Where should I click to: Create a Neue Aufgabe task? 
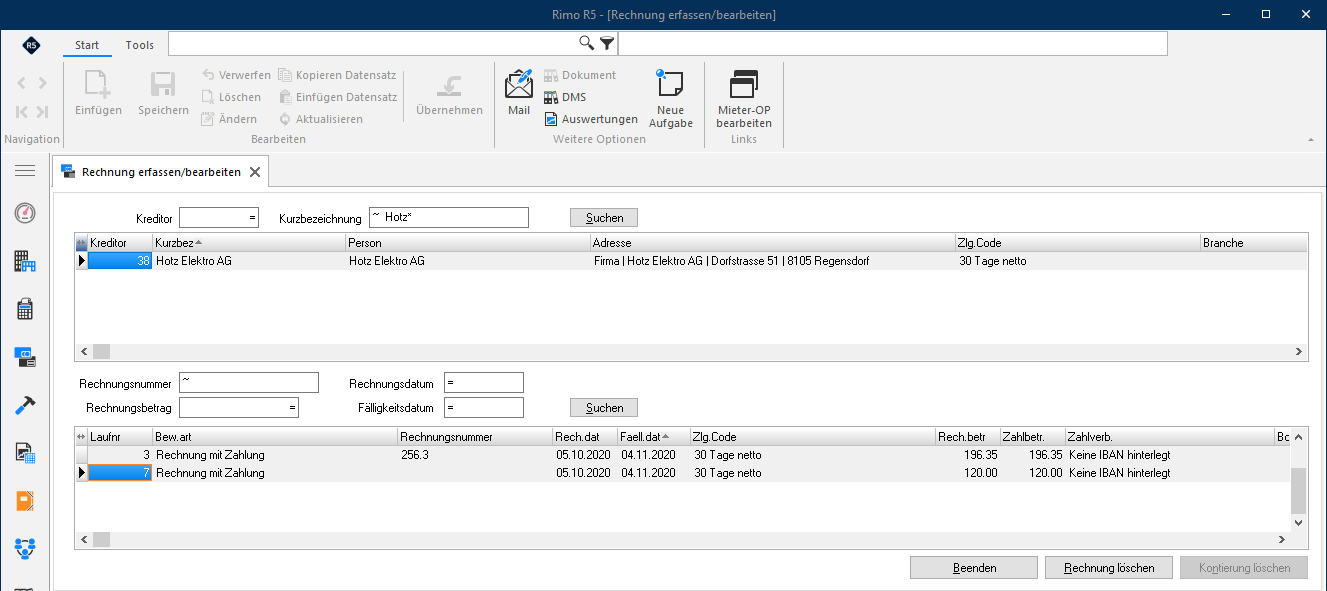coord(671,98)
